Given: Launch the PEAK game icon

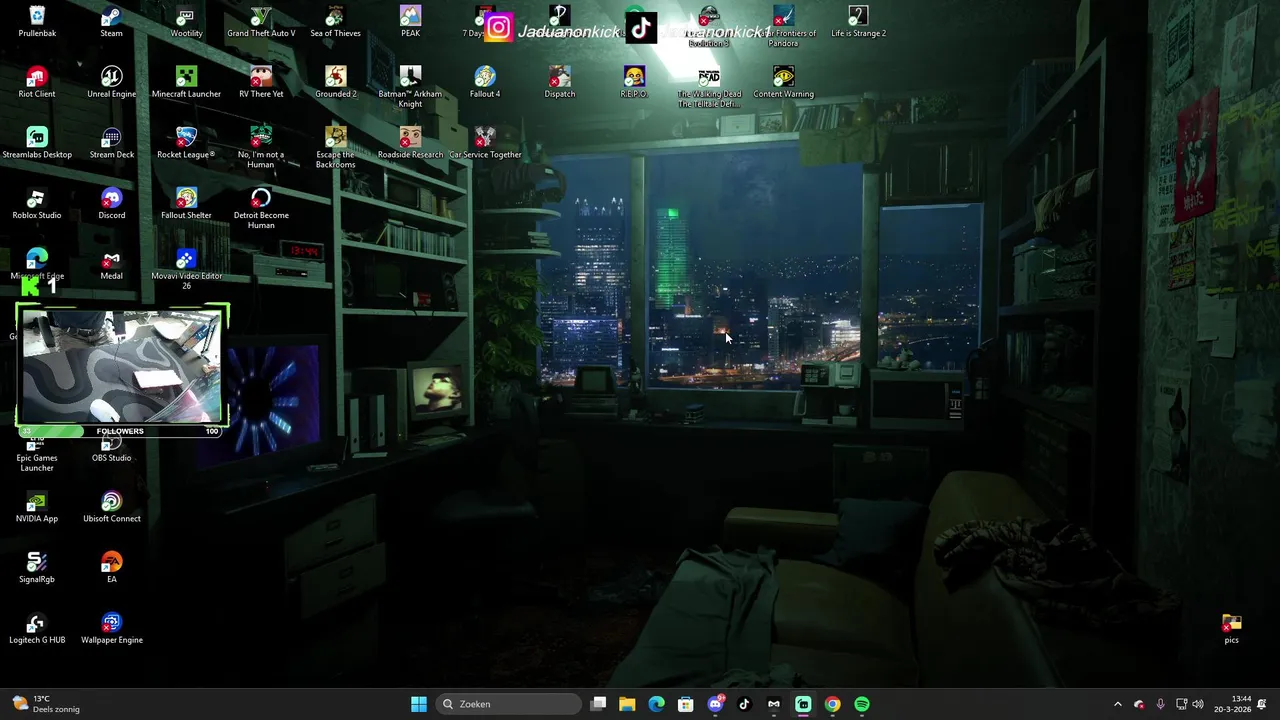Looking at the screenshot, I should (410, 22).
